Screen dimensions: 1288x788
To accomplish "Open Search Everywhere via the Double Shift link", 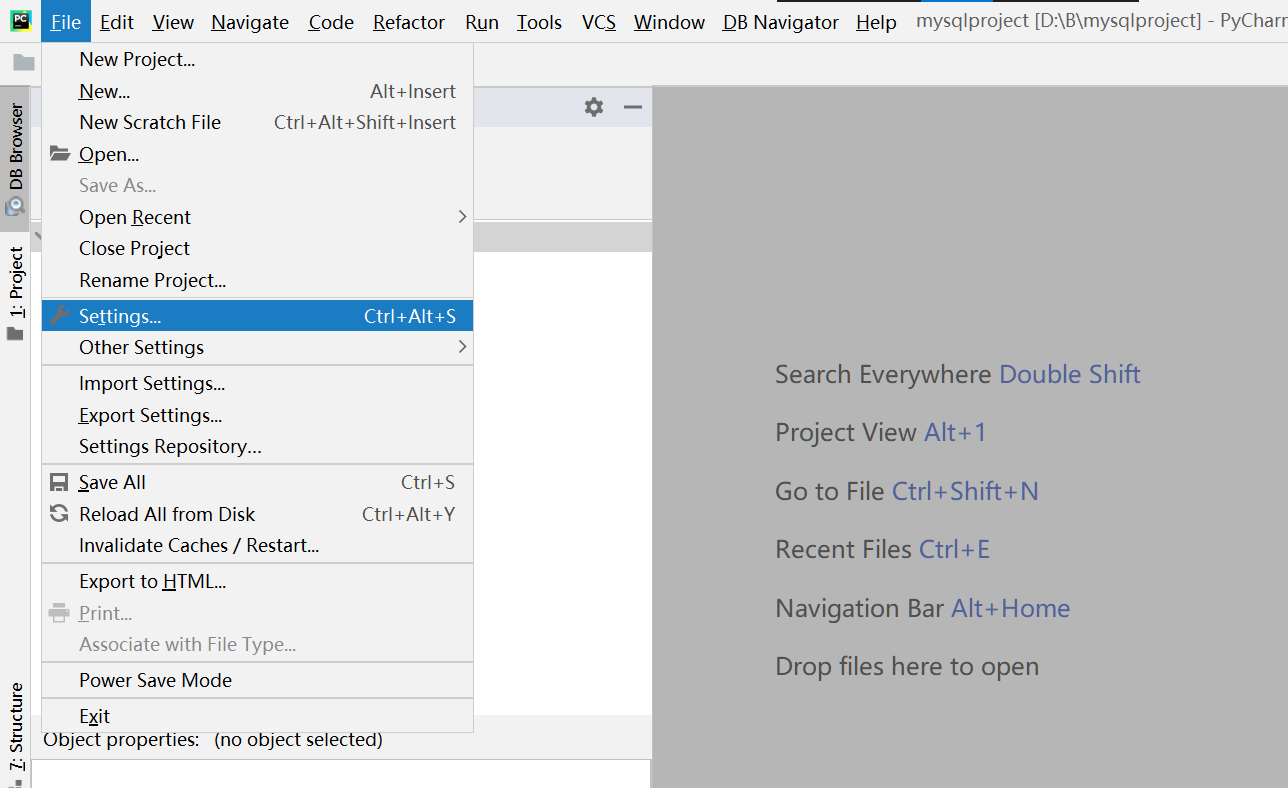I will pos(1069,373).
